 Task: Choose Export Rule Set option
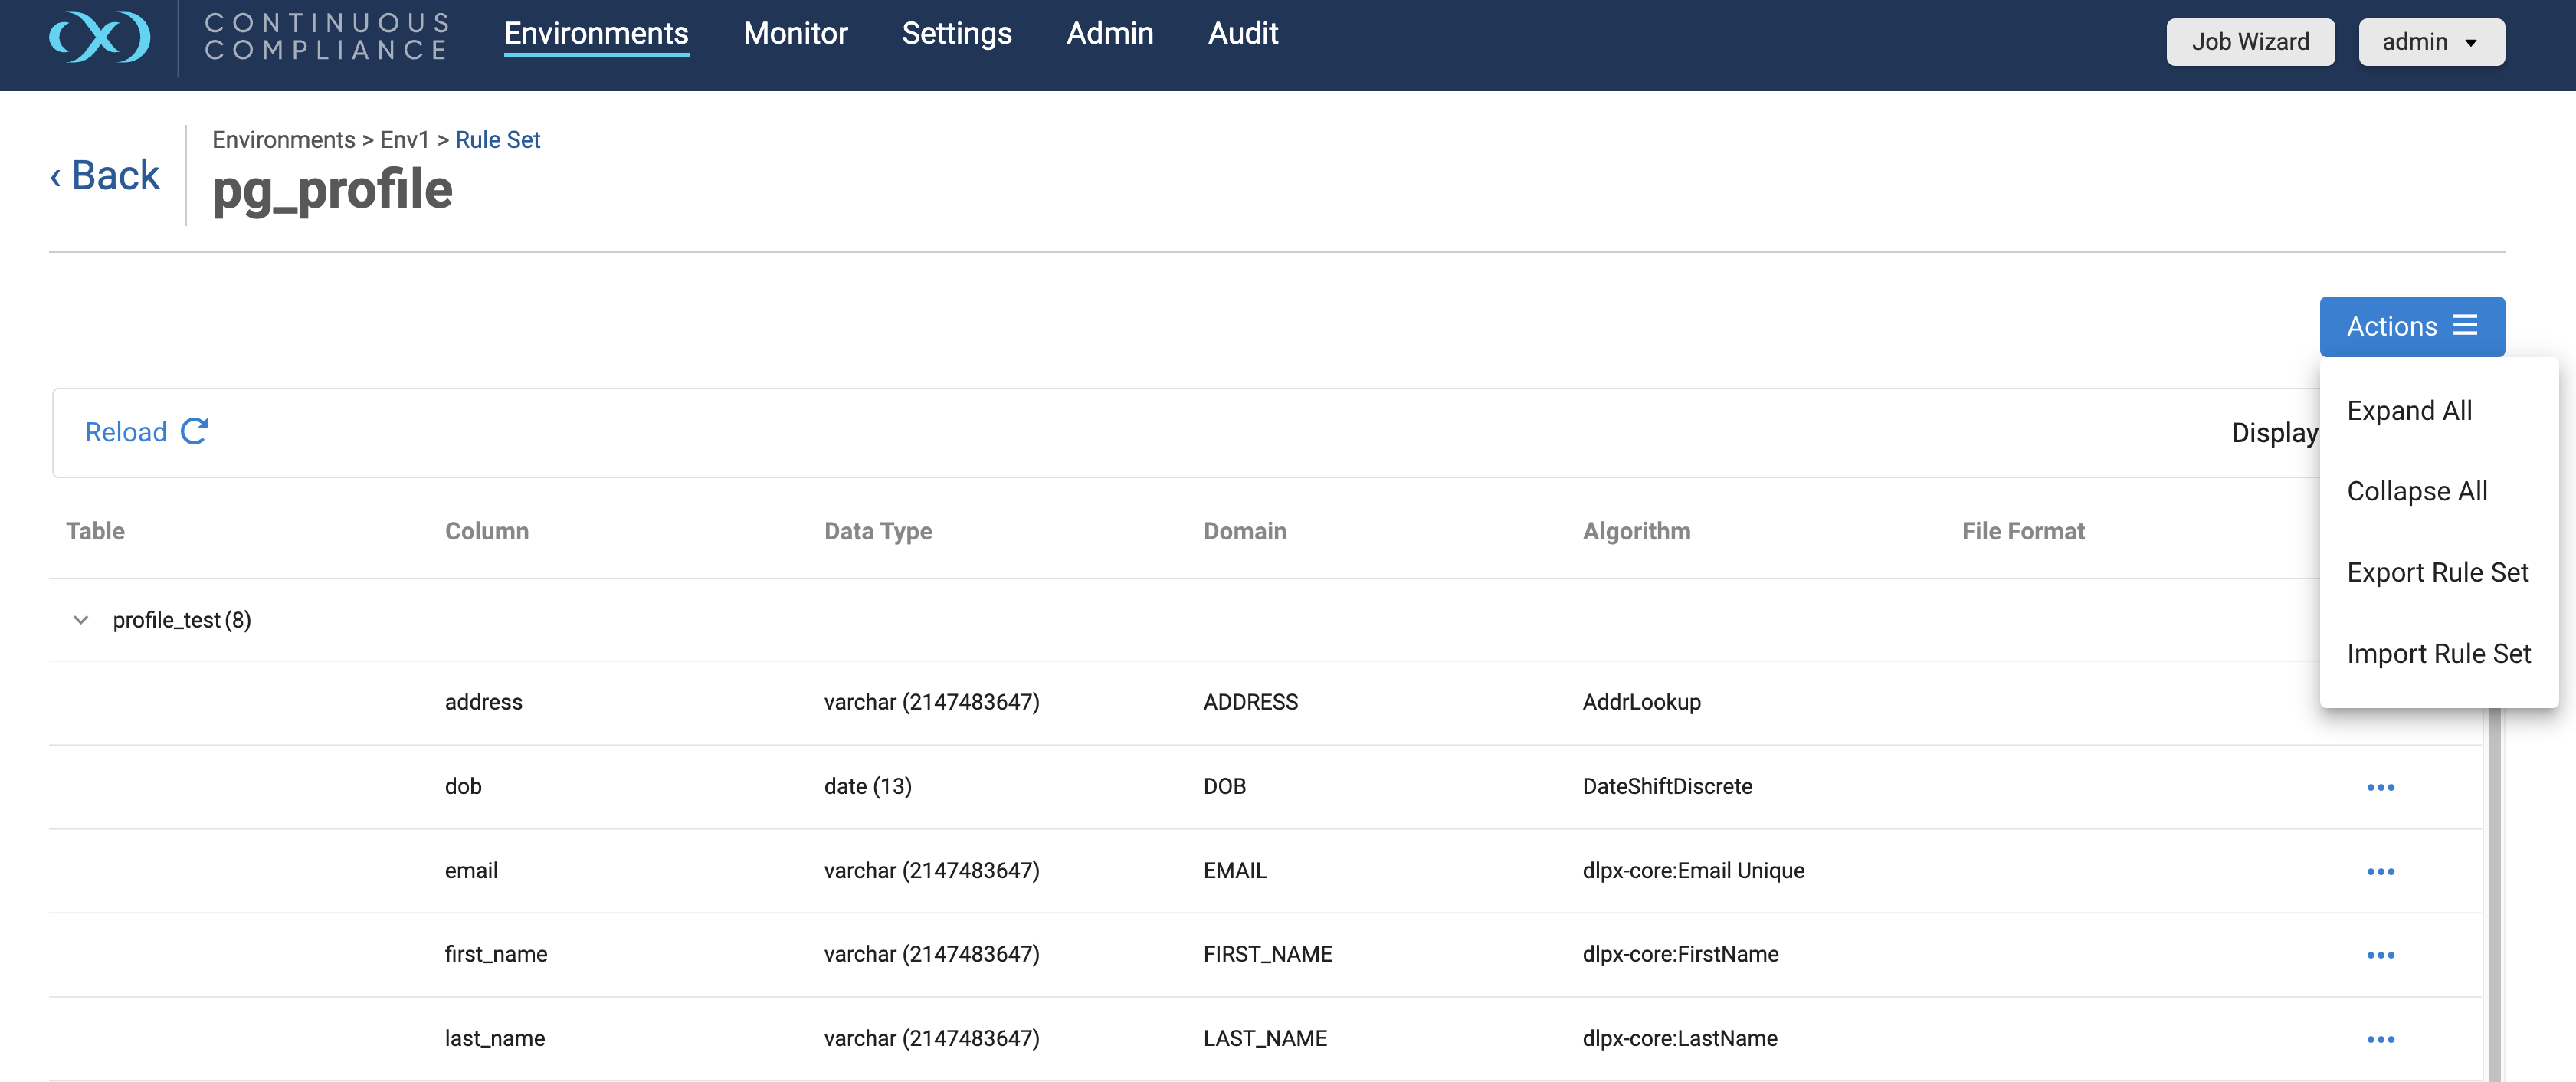click(x=2436, y=572)
